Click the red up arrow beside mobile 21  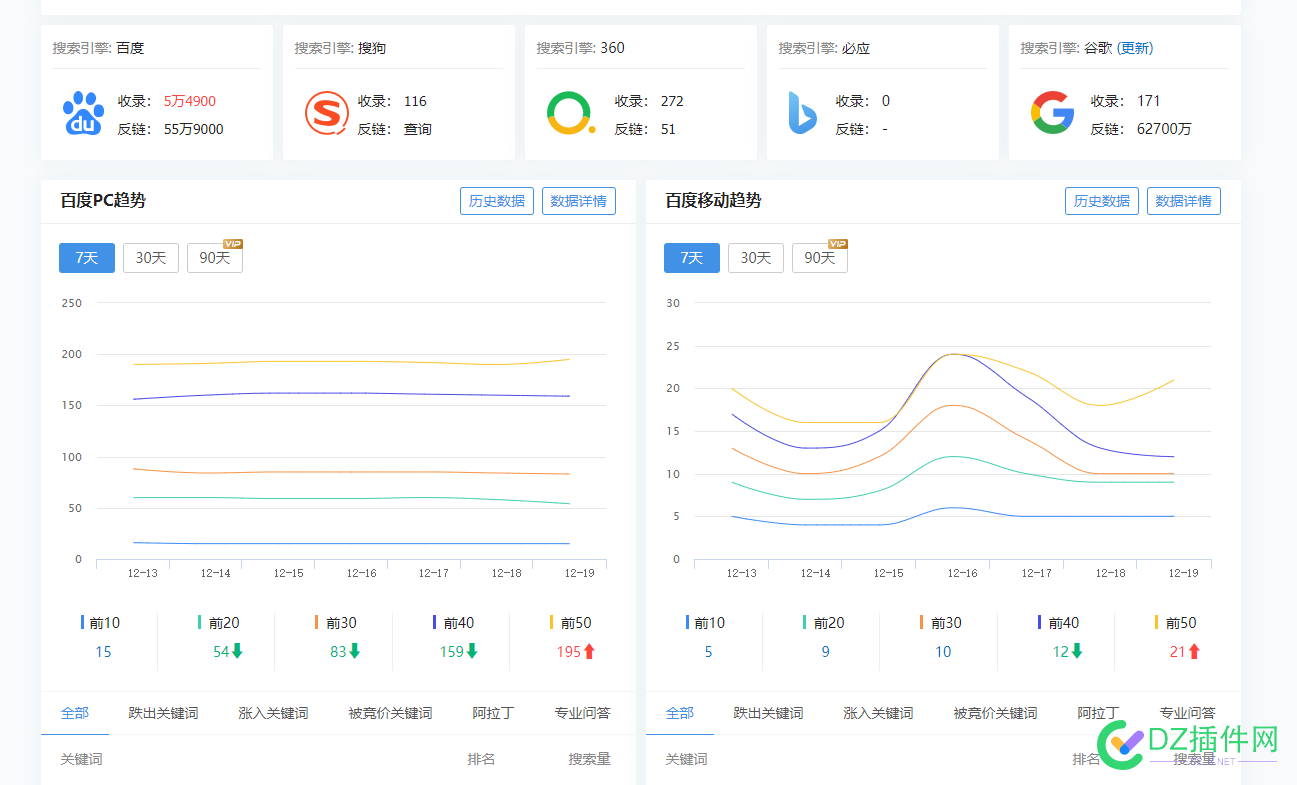point(1194,651)
